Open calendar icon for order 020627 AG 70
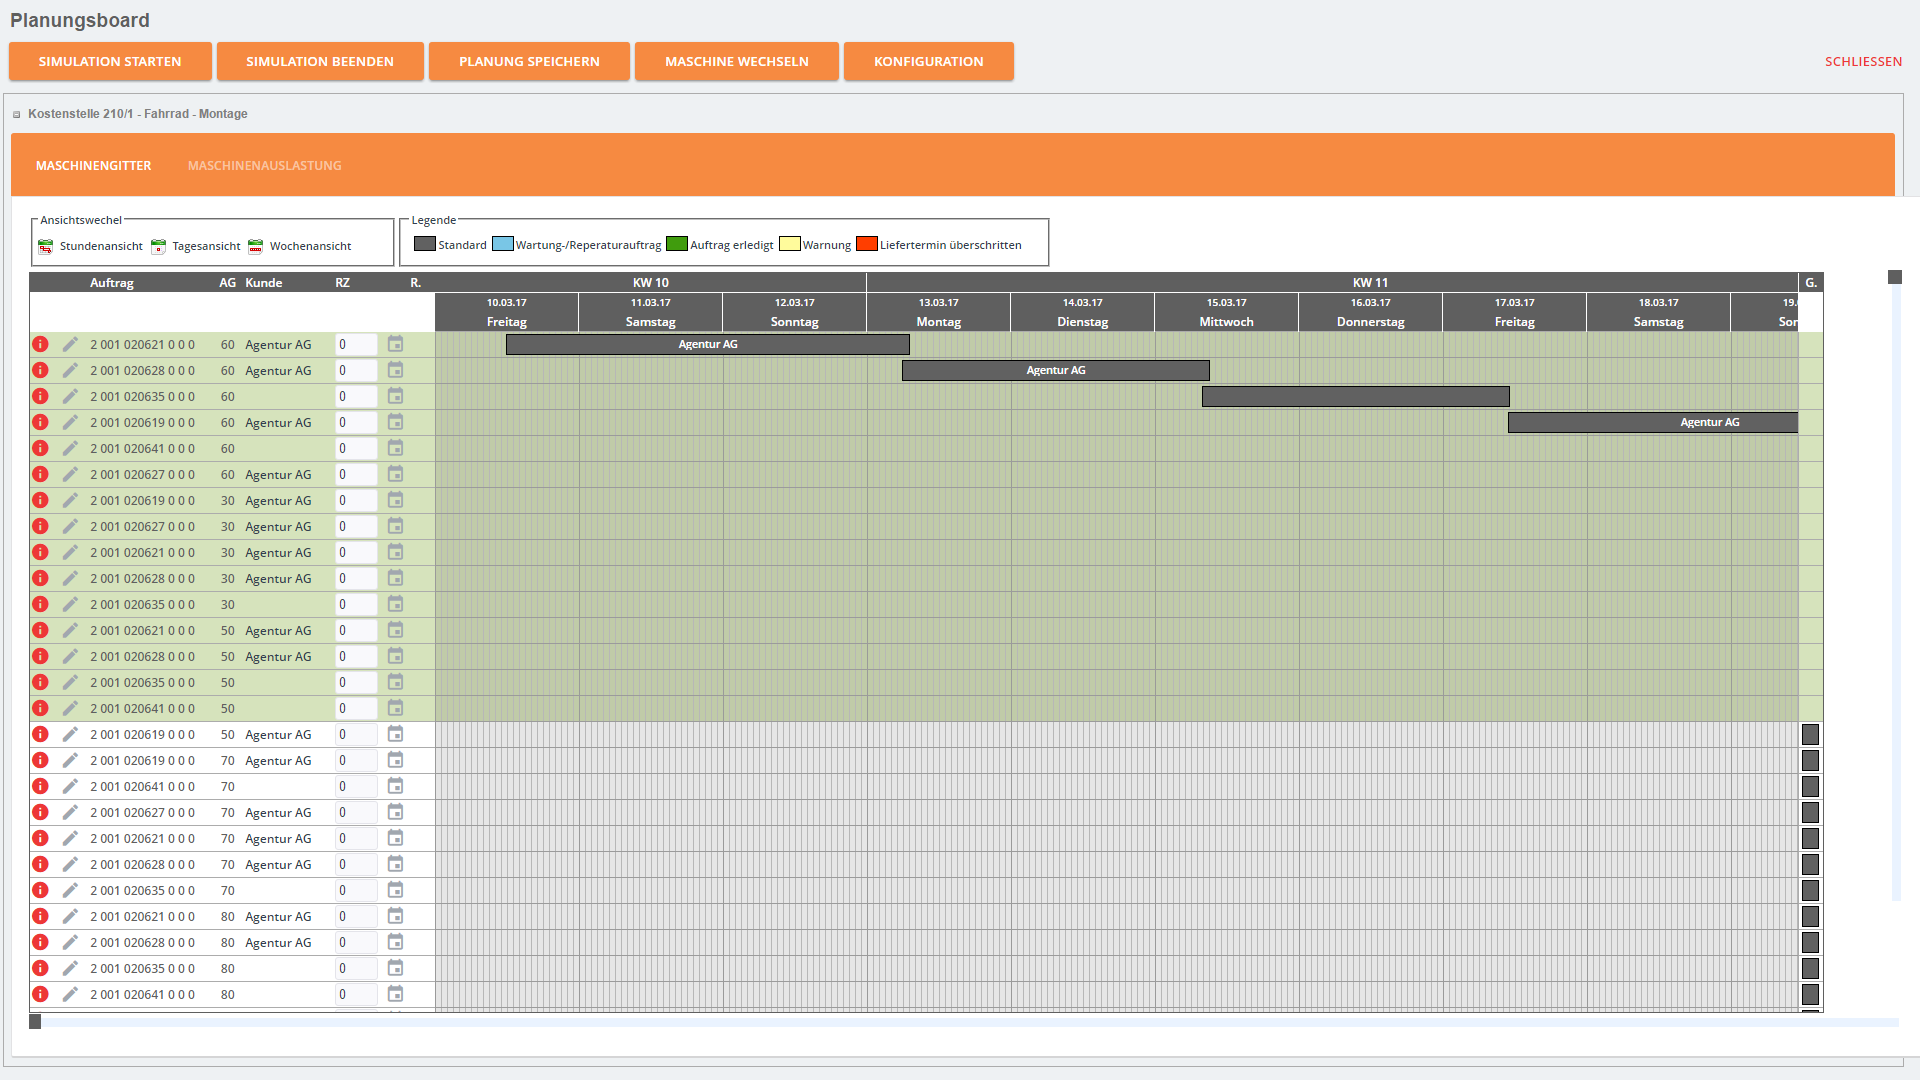1920x1080 pixels. [395, 812]
